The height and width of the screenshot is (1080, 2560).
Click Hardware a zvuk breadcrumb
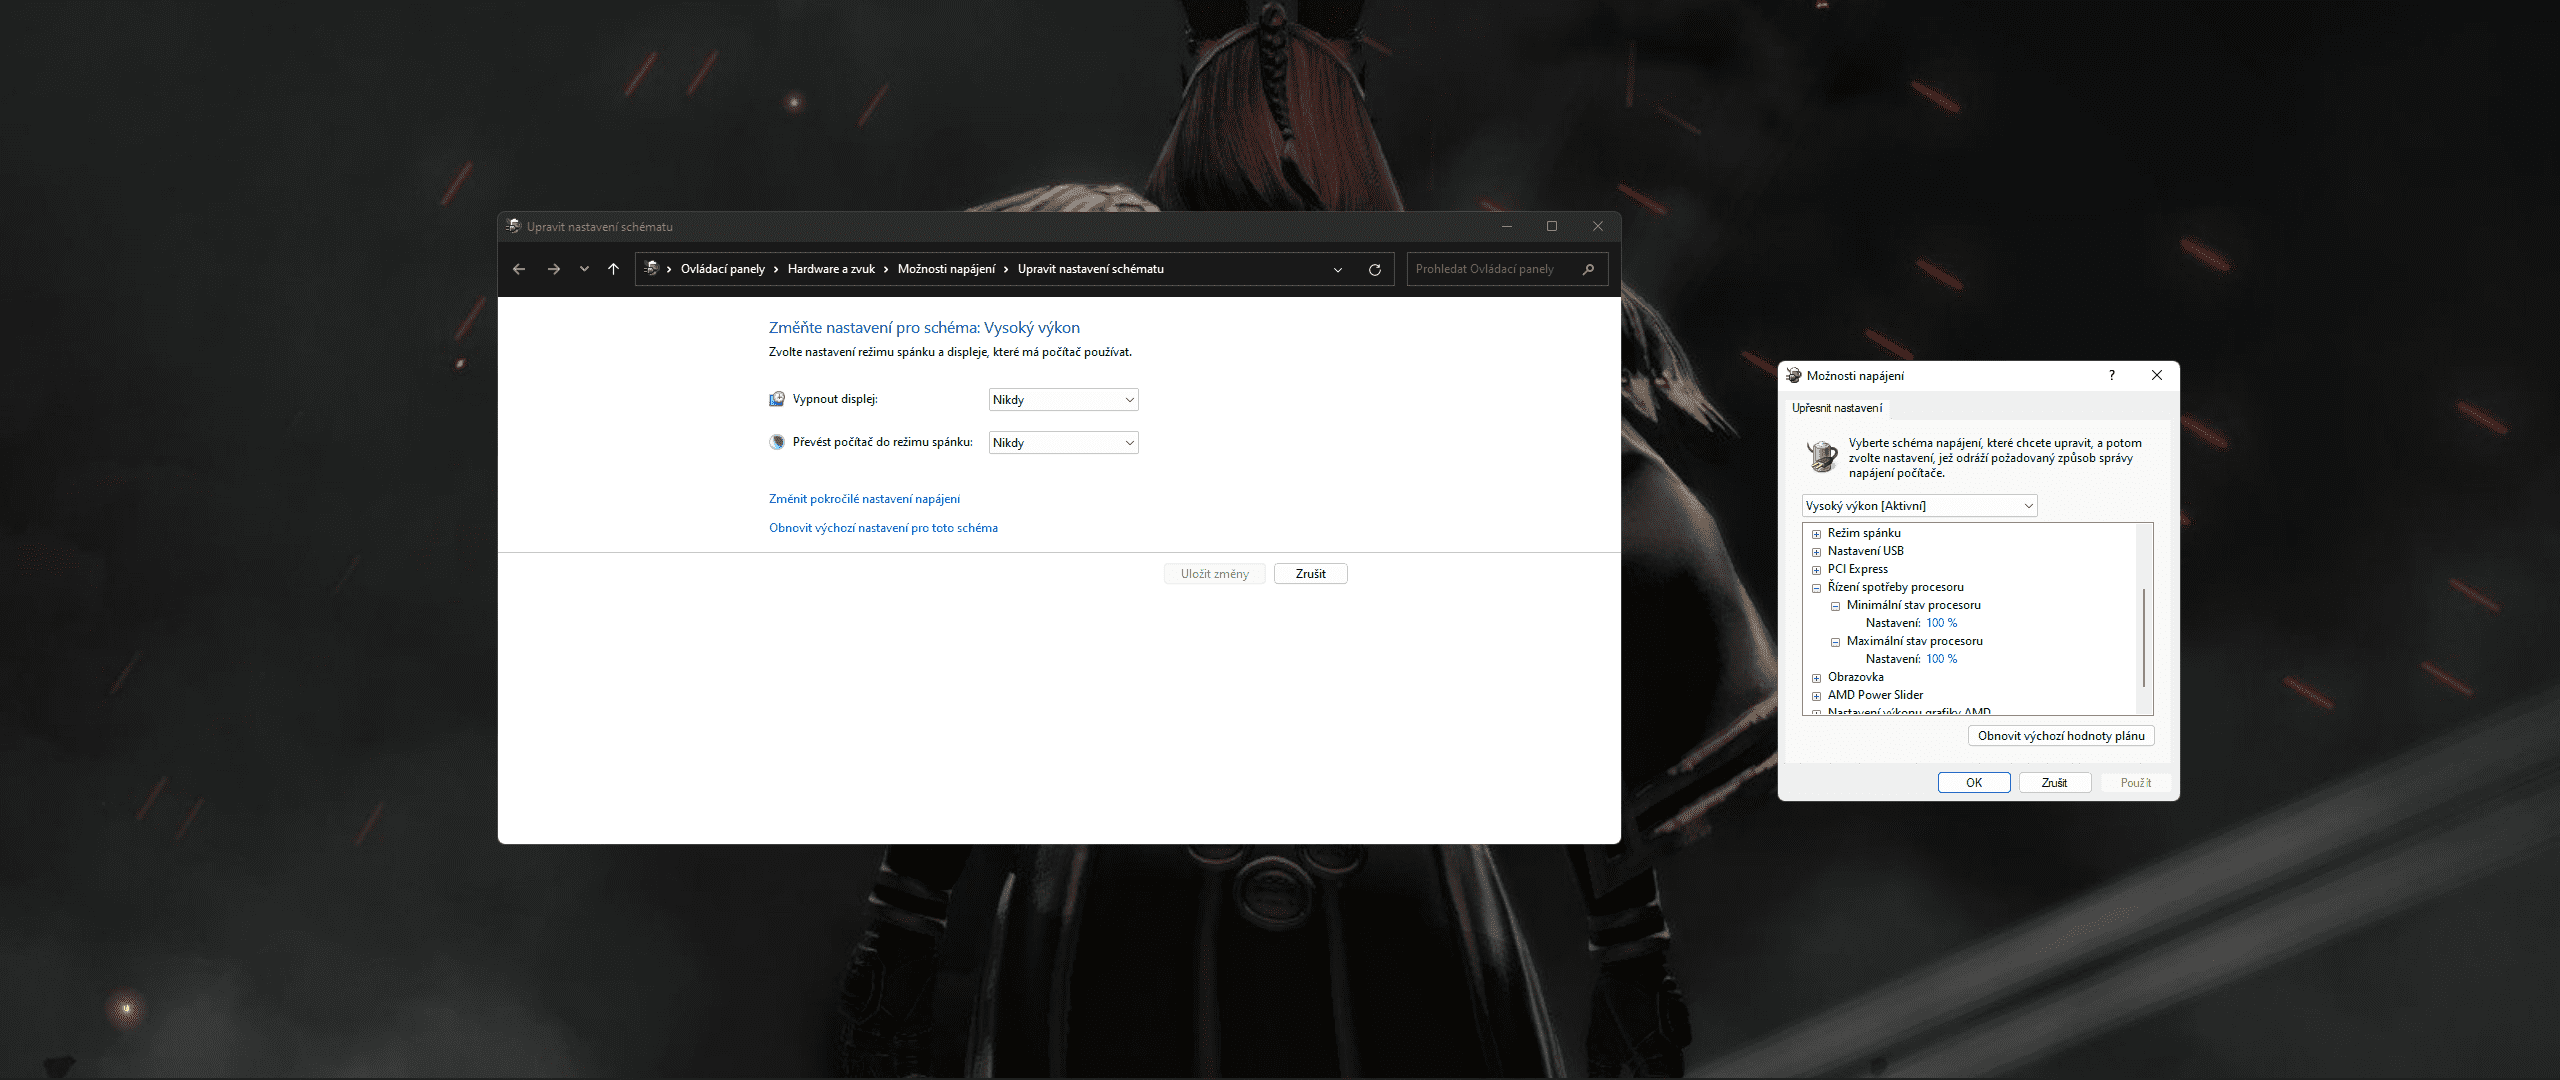(830, 269)
